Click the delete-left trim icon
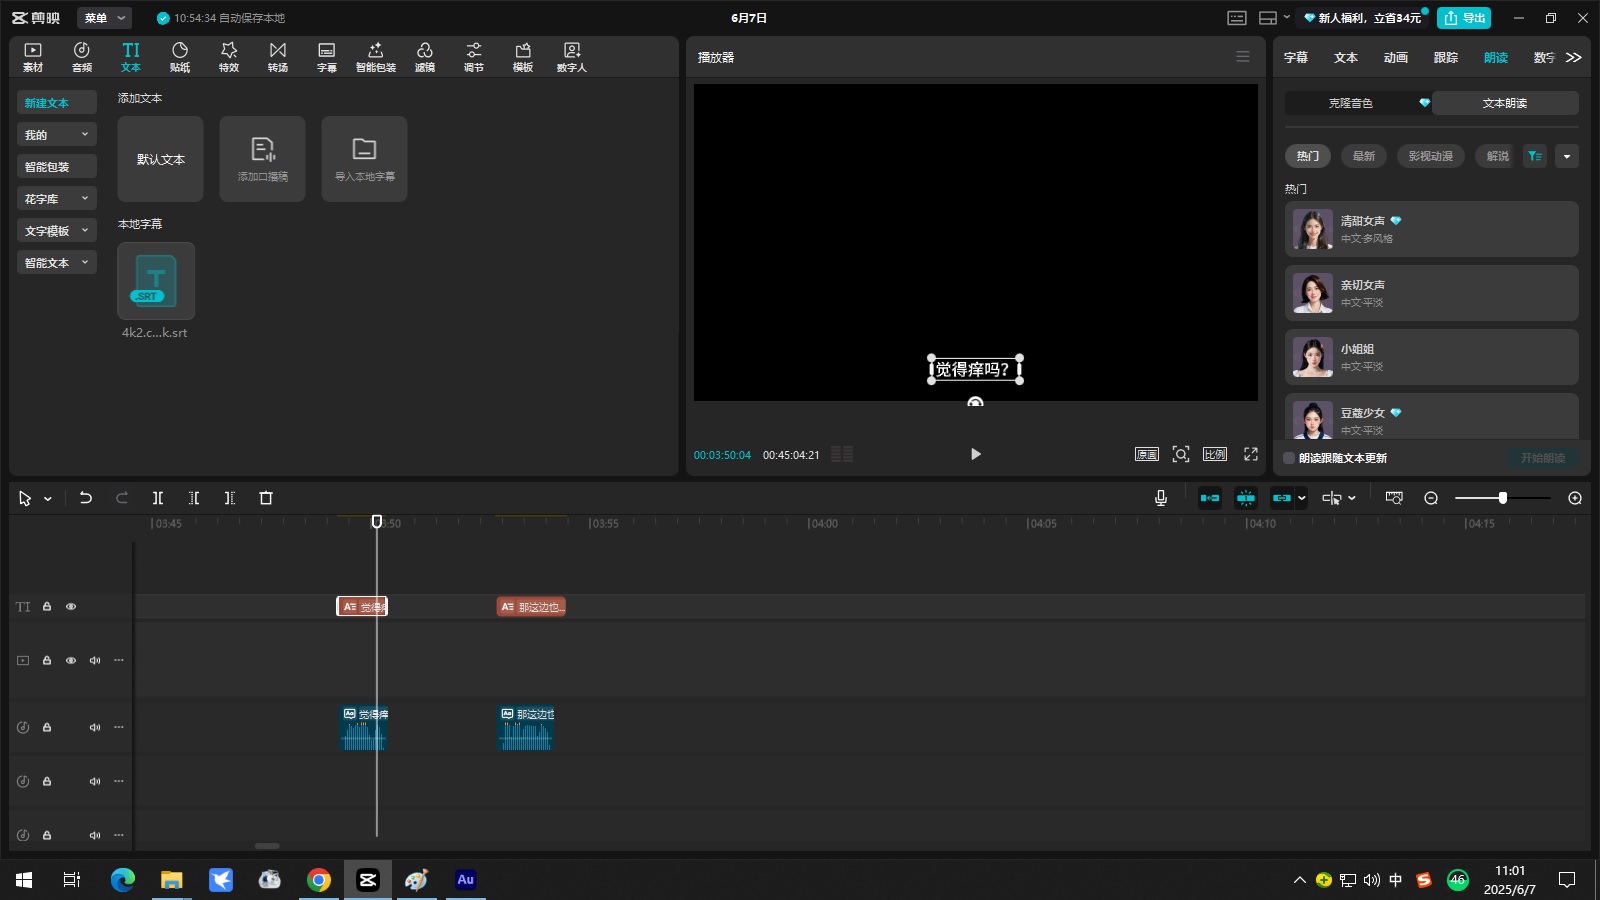 194,498
